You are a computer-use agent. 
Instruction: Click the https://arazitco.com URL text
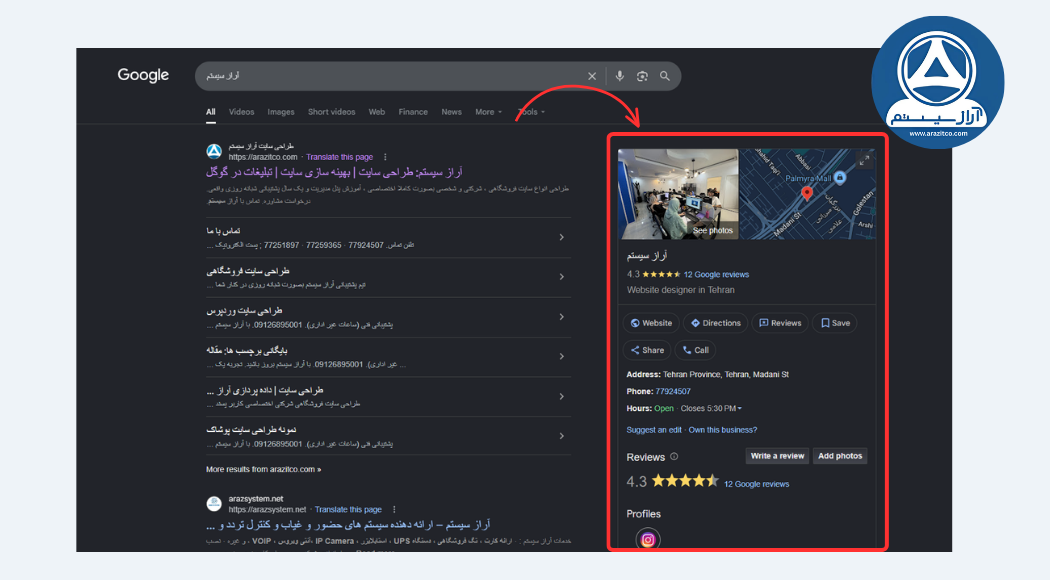pyautogui.click(x=262, y=157)
